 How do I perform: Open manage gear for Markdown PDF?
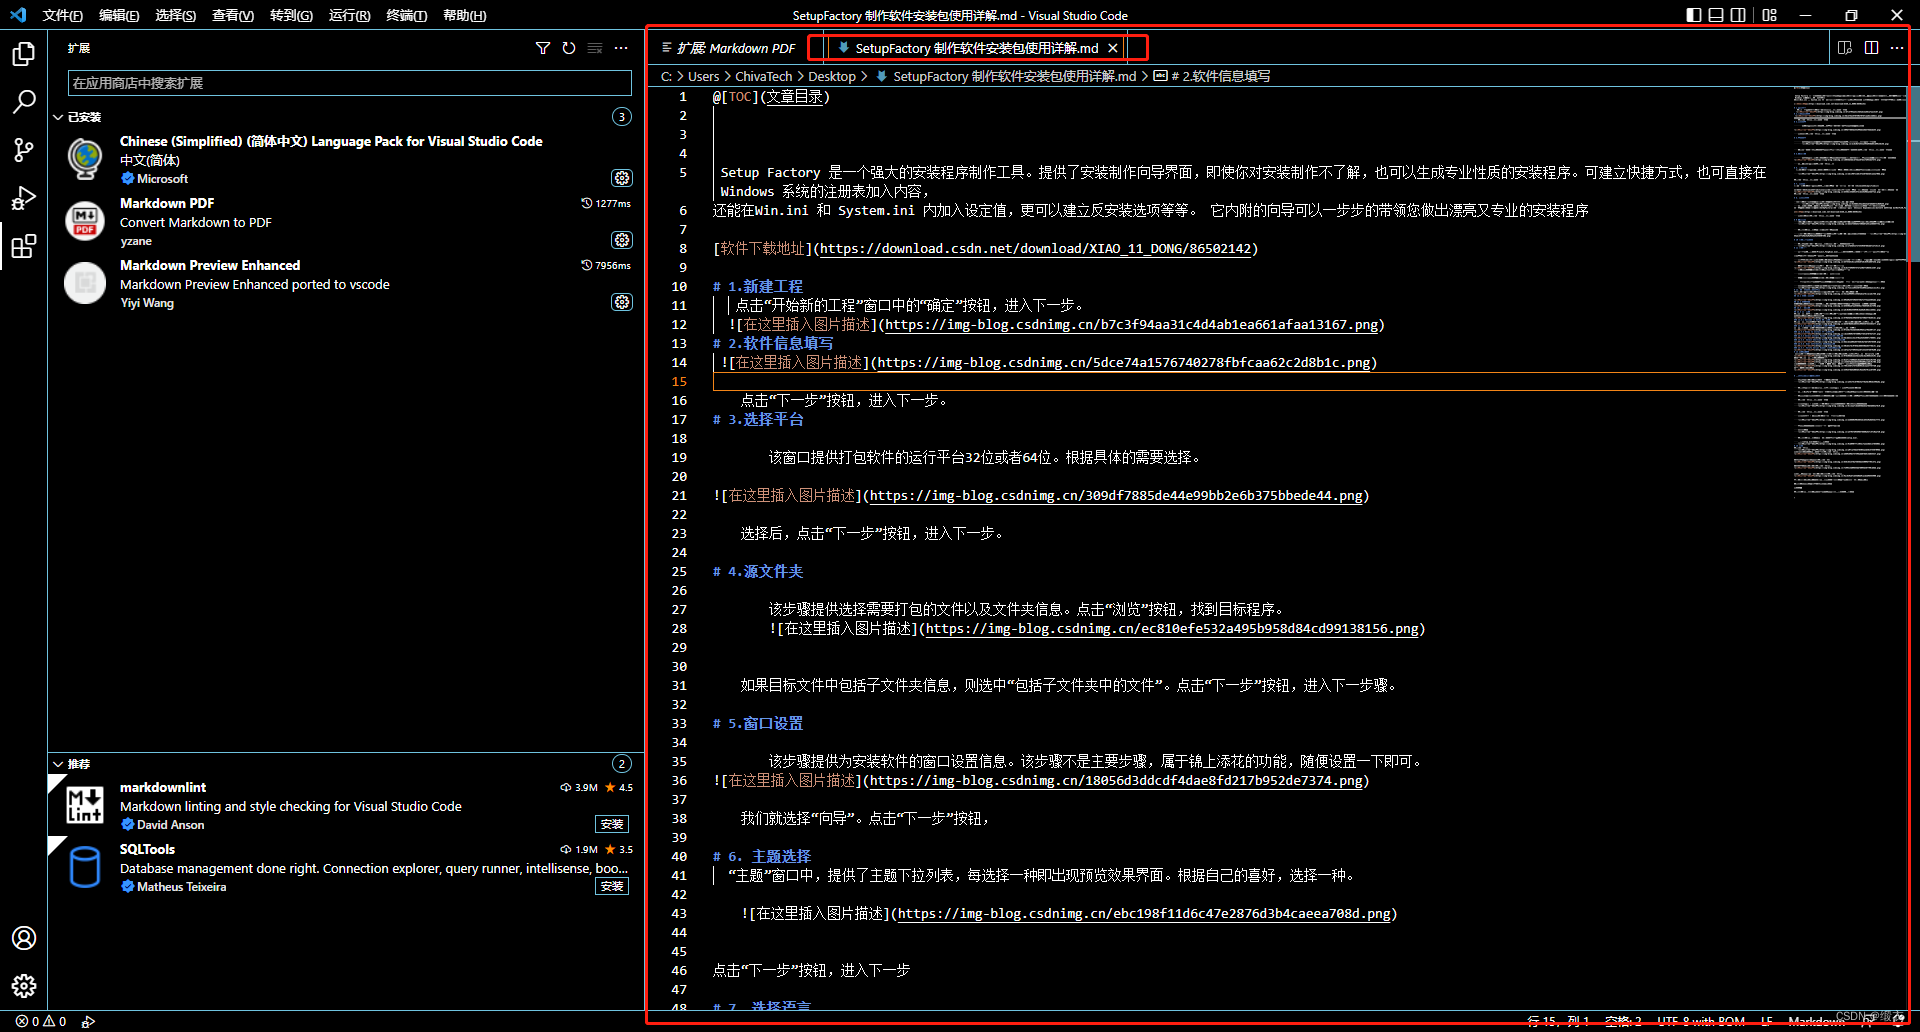622,240
